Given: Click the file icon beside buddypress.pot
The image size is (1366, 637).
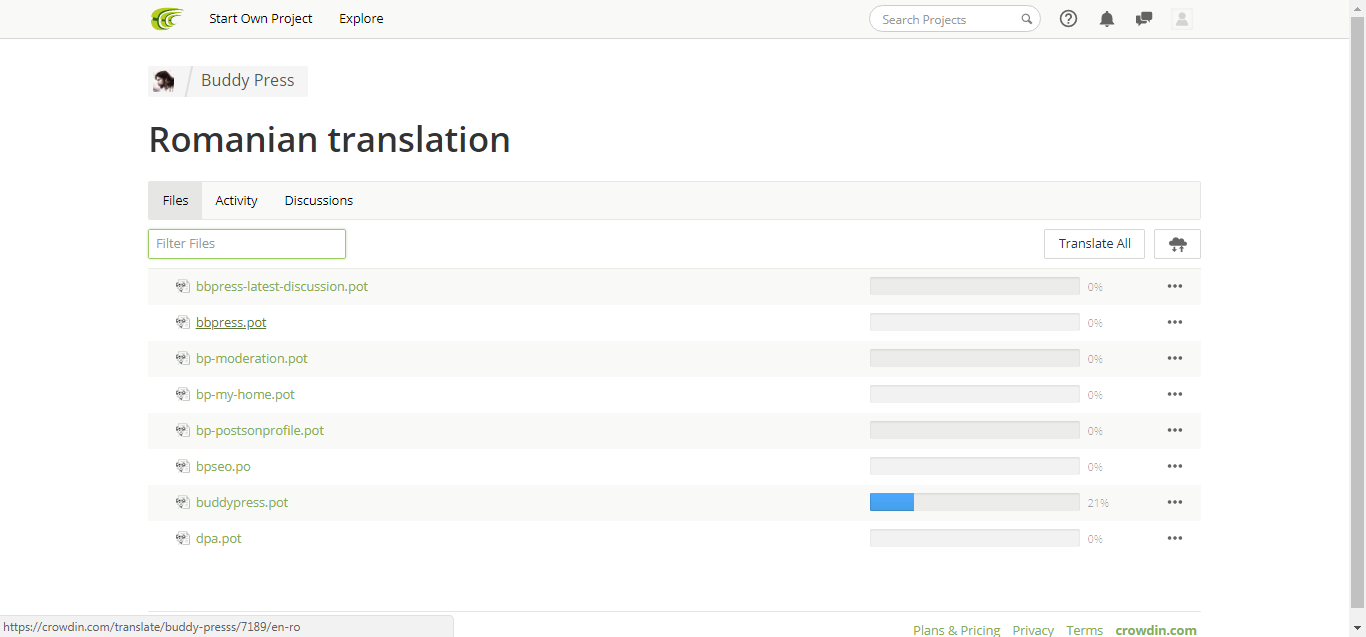Looking at the screenshot, I should coord(182,502).
